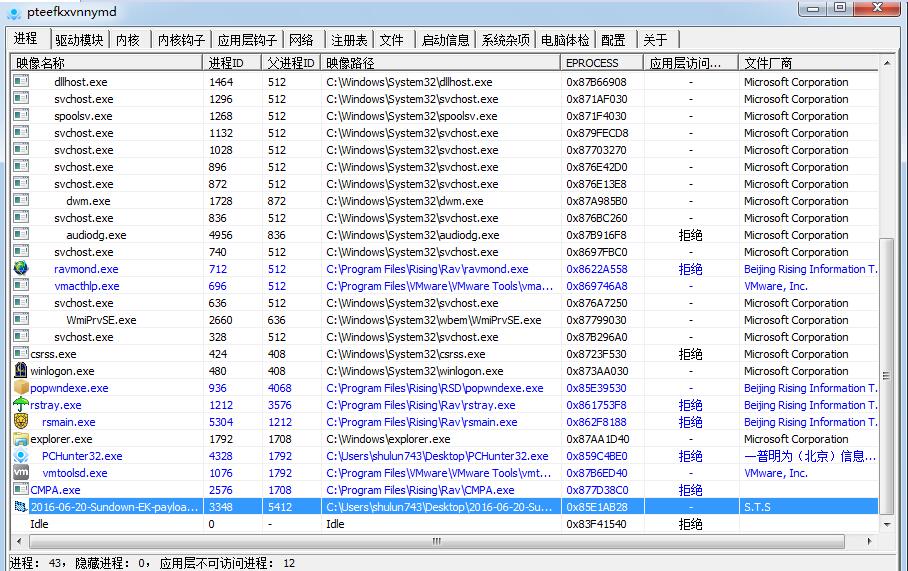Click the application icon in title bar
The width and height of the screenshot is (908, 571).
coord(14,13)
